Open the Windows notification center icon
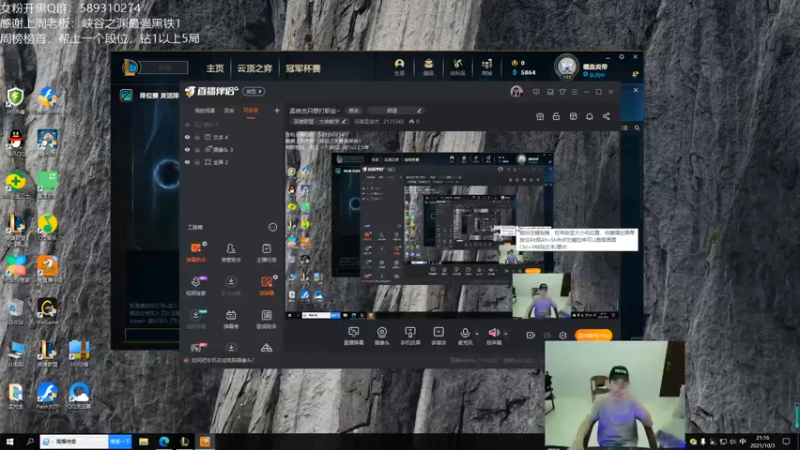The image size is (800, 450). 786,441
